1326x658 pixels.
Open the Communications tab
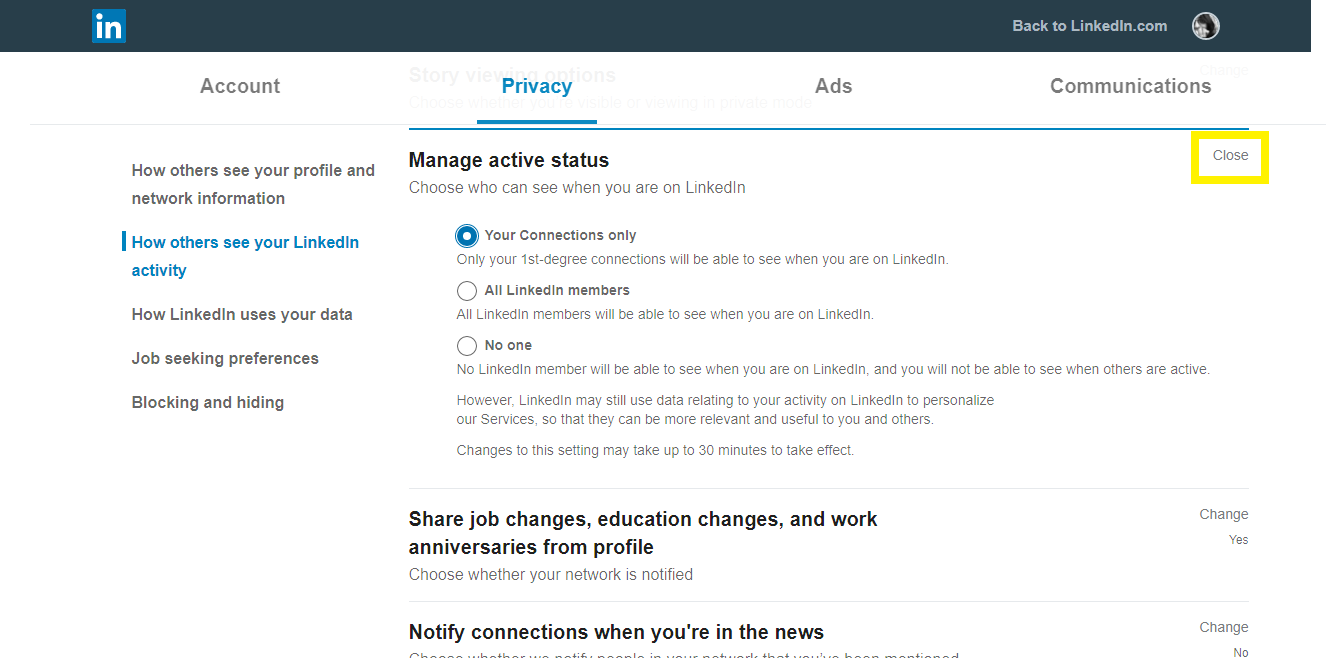(1130, 86)
